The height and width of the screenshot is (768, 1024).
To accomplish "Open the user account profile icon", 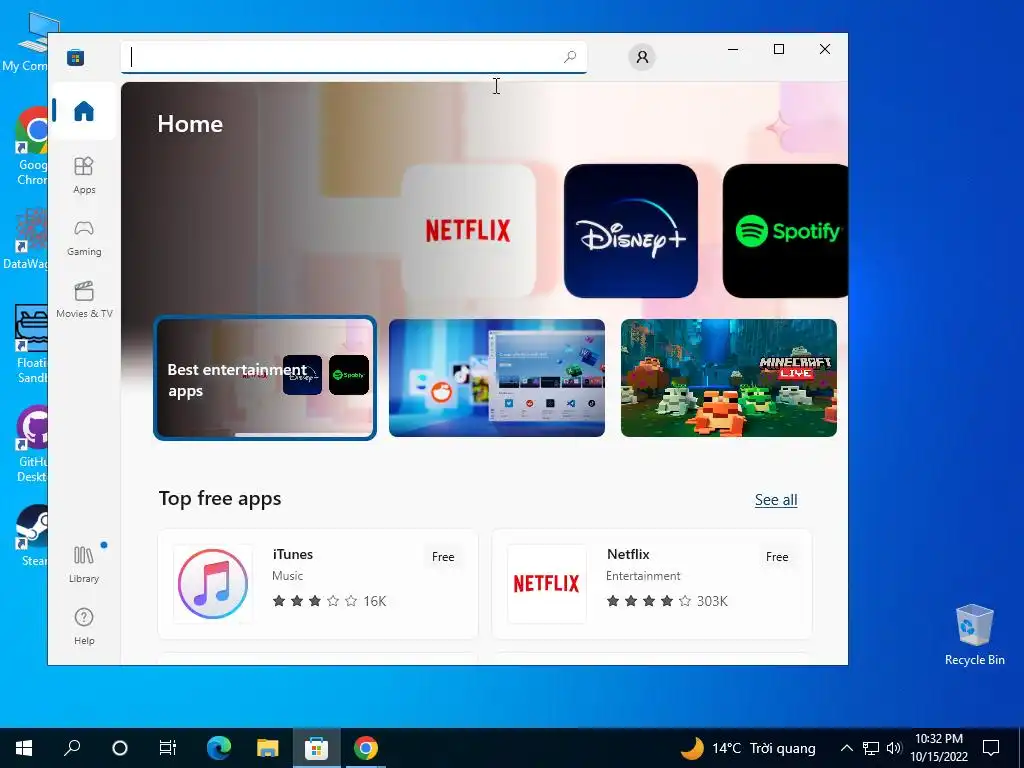I will pyautogui.click(x=642, y=57).
